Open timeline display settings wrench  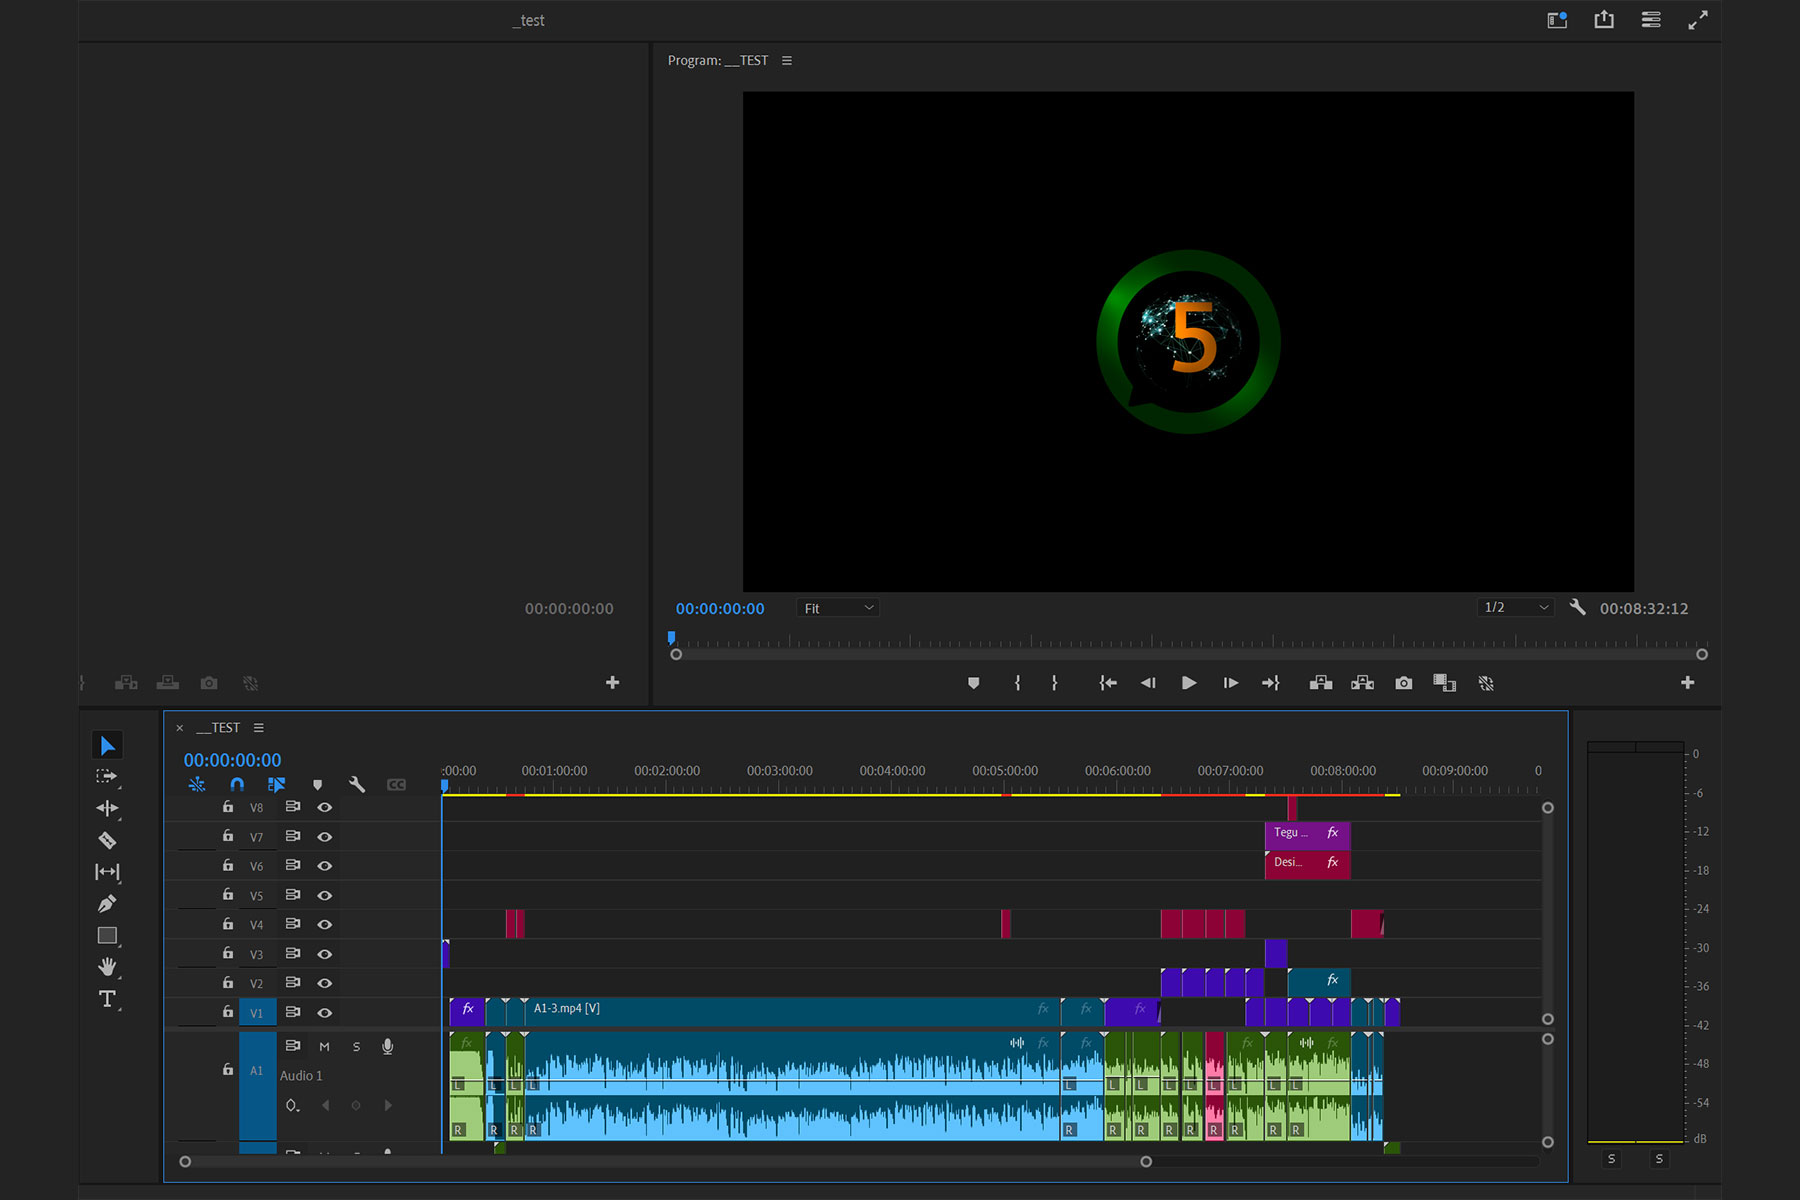[x=357, y=785]
